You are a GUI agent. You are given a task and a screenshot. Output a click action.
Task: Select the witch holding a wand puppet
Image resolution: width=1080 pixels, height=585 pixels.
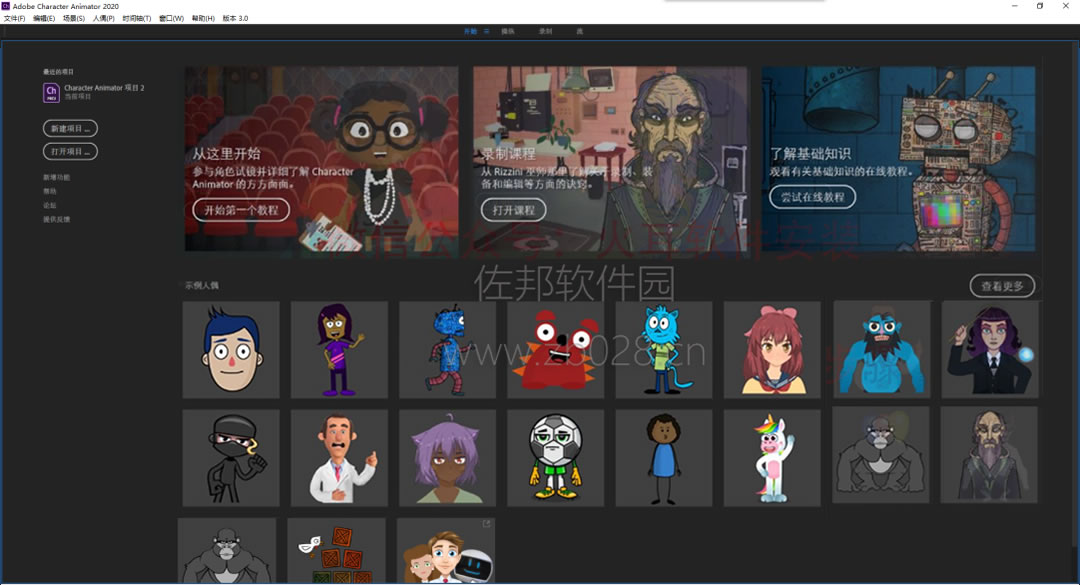pyautogui.click(x=990, y=349)
